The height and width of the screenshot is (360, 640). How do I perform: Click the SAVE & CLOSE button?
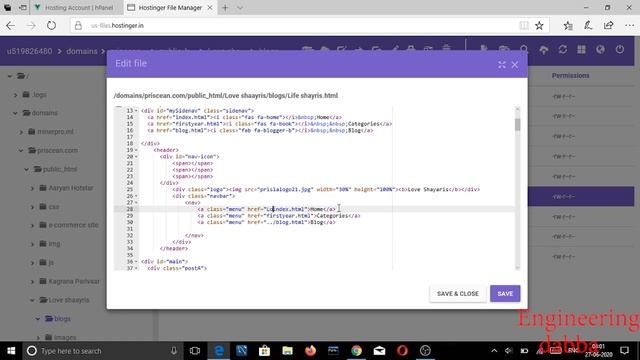458,293
